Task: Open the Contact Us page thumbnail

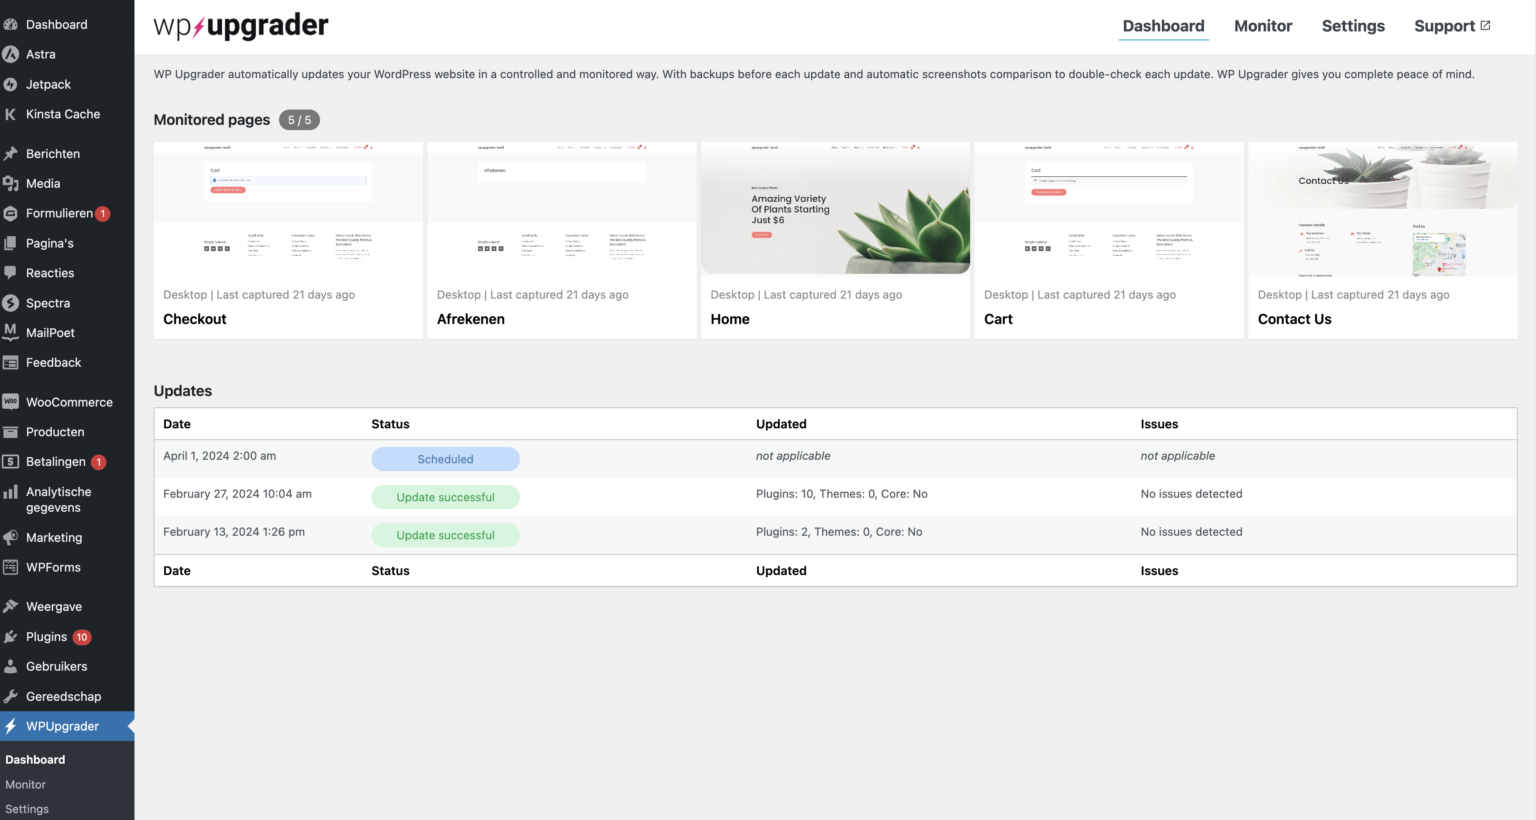Action: [x=1382, y=208]
